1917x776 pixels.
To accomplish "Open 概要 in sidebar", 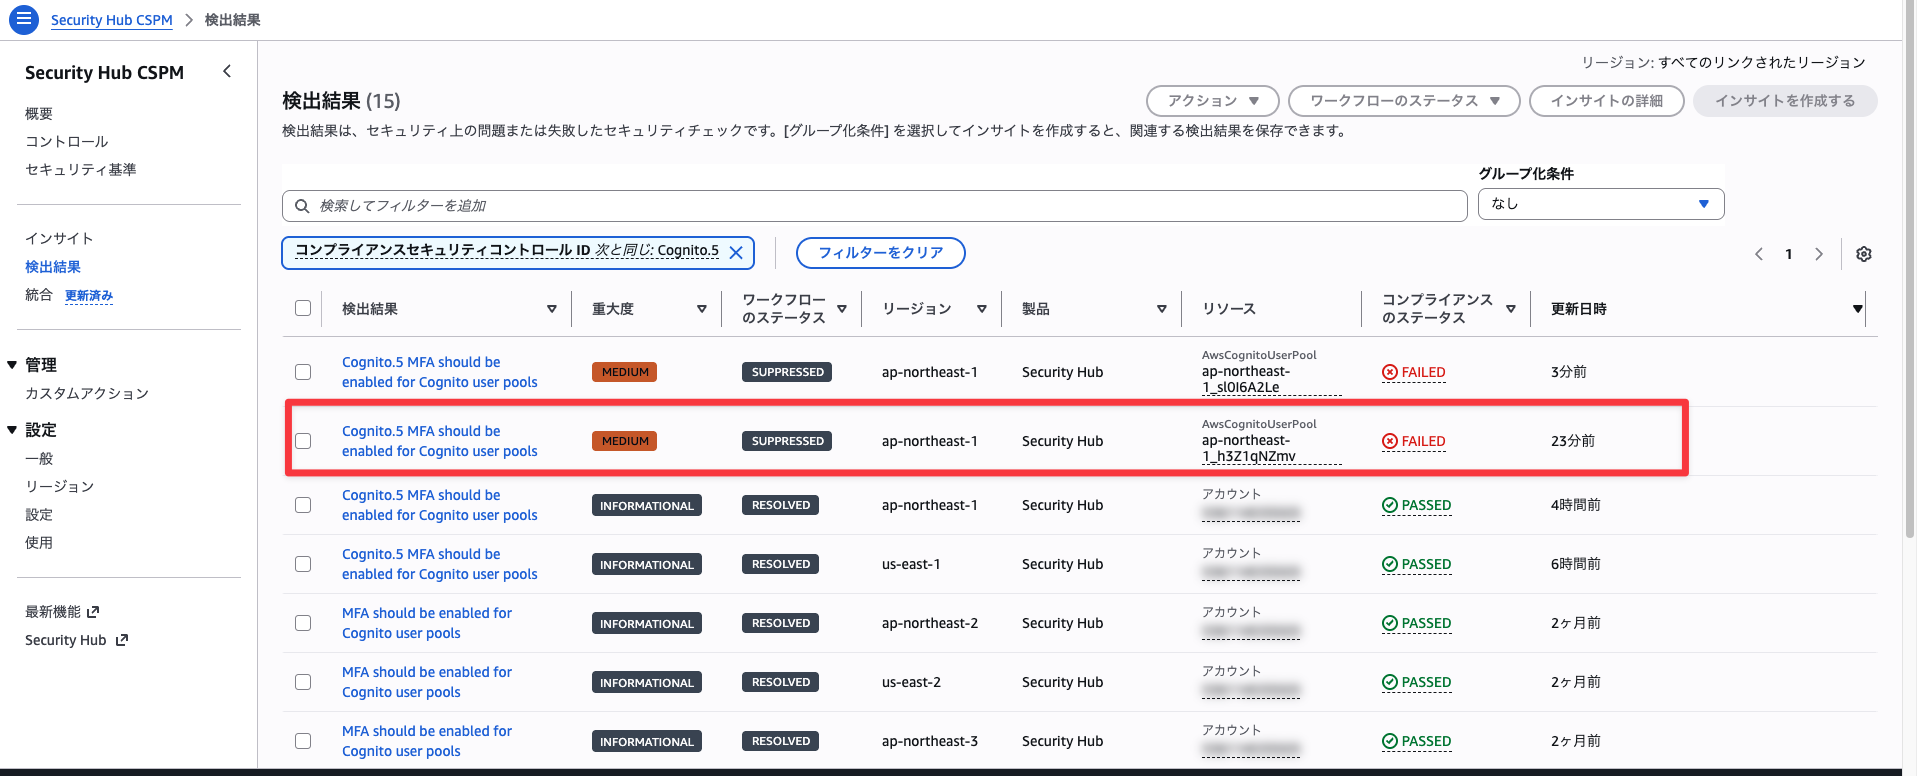I will click(39, 114).
